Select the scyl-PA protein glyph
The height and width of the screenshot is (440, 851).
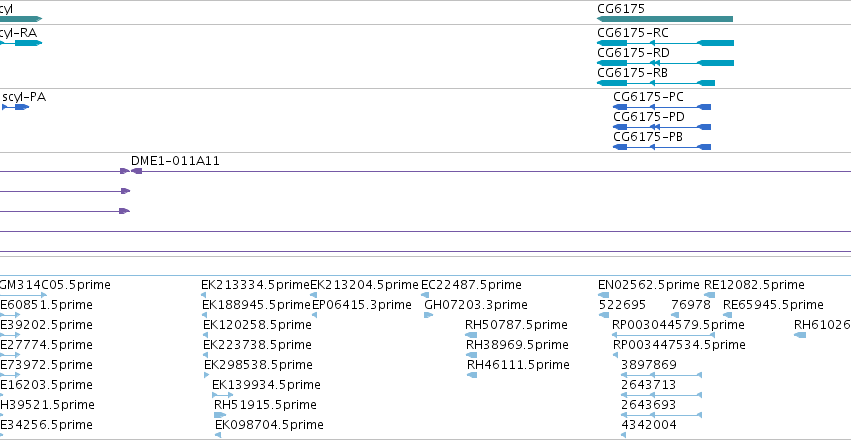[15, 107]
